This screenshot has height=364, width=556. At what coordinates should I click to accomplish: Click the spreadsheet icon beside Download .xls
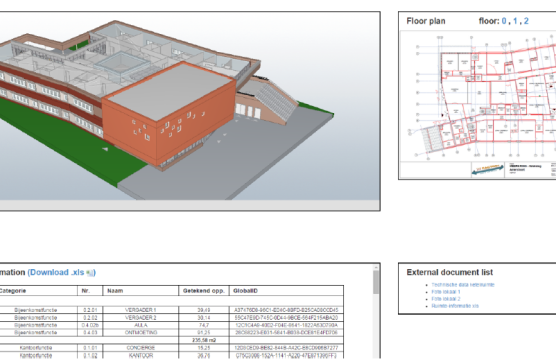pyautogui.click(x=90, y=273)
